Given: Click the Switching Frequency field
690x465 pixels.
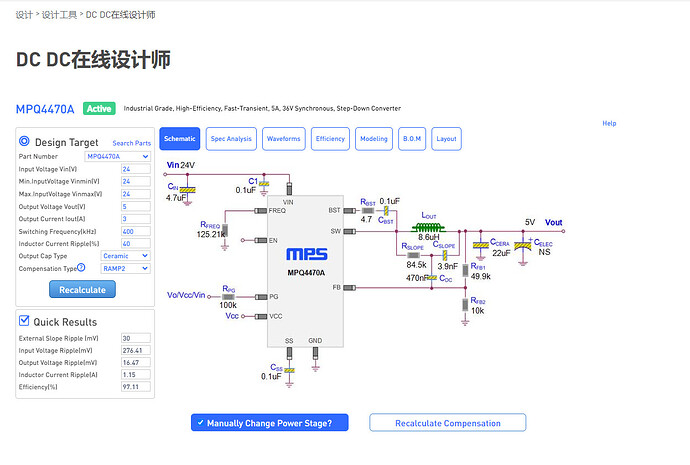Looking at the screenshot, I should (x=136, y=231).
